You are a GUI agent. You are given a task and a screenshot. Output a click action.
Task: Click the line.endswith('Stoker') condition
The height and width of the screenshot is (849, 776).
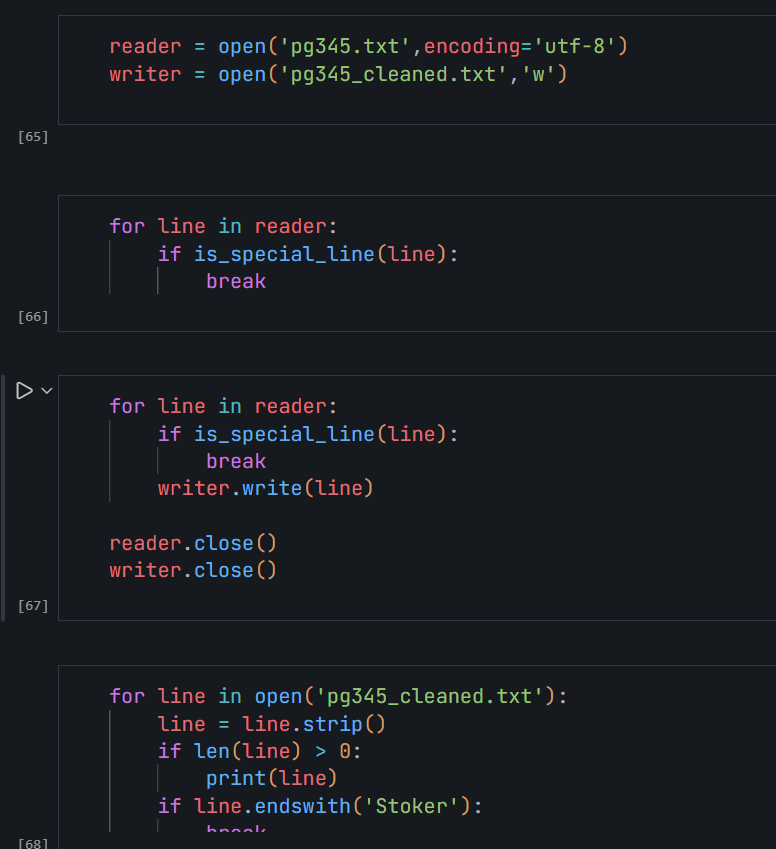point(332,806)
